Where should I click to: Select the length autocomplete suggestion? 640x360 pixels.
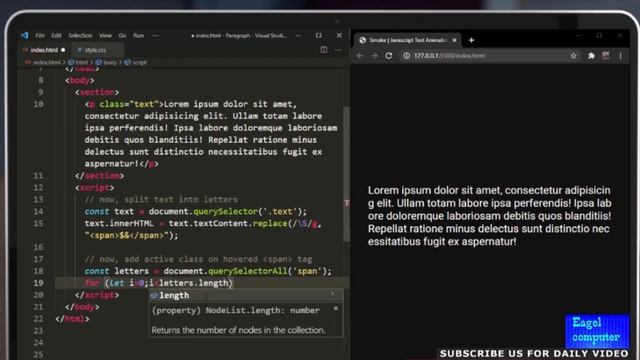[x=246, y=295]
